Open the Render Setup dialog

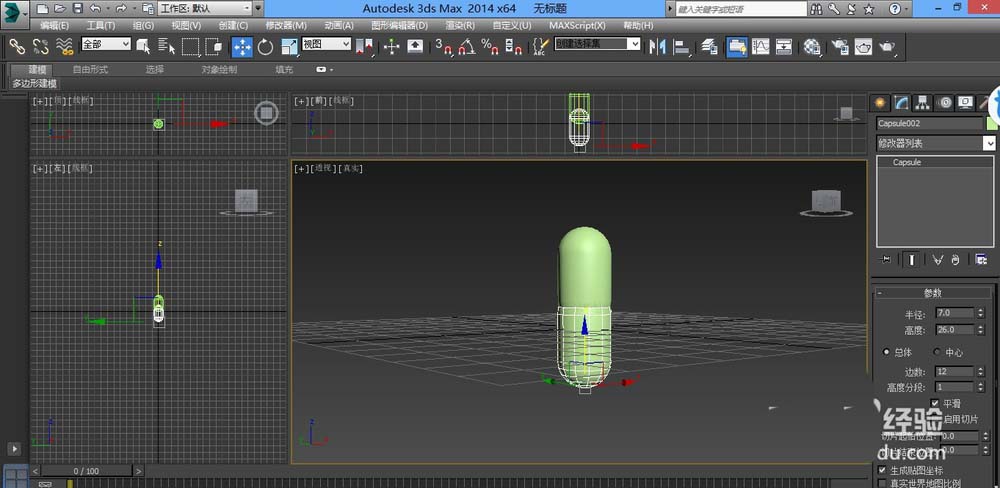(x=840, y=47)
